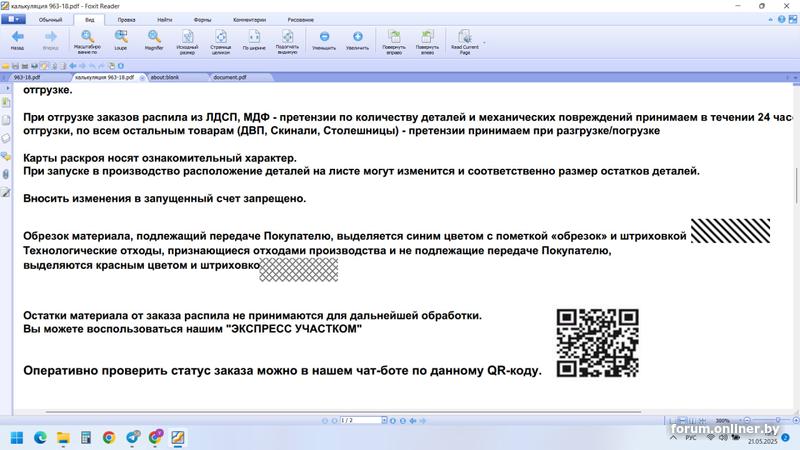Open Google Chrome from the taskbar
The height and width of the screenshot is (450, 800).
109,438
